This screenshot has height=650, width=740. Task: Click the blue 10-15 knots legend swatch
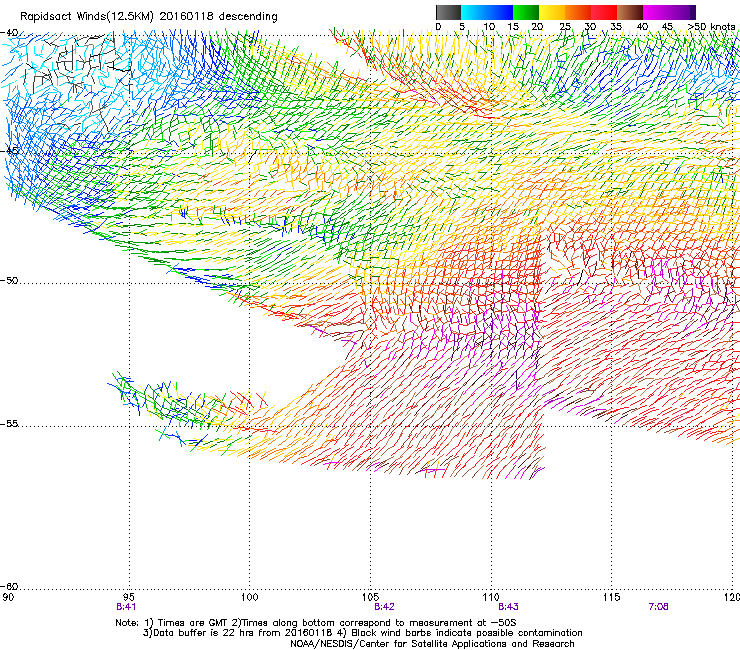(x=500, y=12)
